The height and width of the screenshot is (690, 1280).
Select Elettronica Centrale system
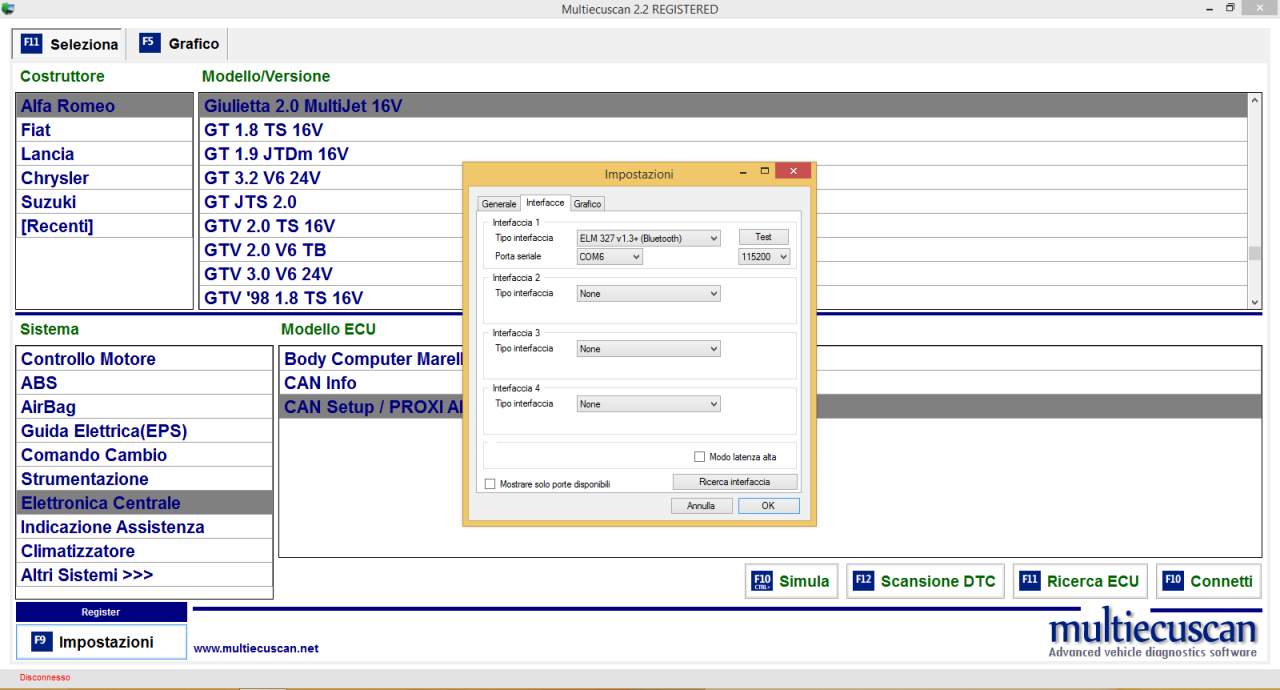coord(145,503)
